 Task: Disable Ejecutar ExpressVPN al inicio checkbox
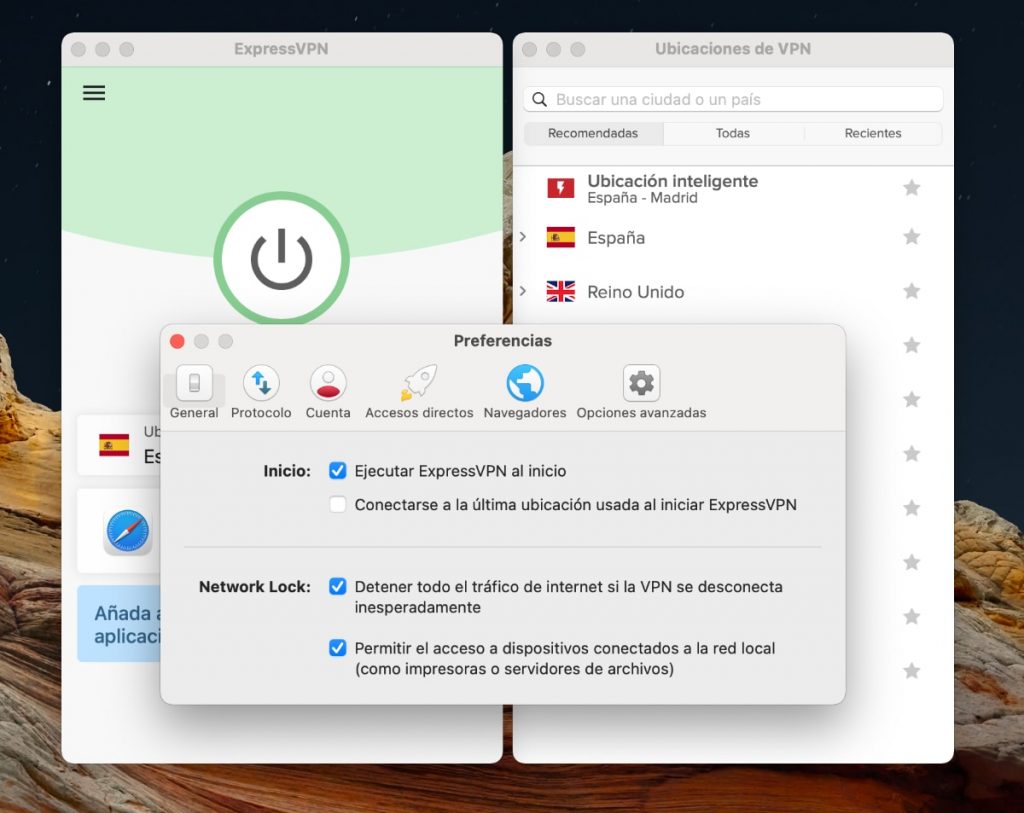pos(338,470)
